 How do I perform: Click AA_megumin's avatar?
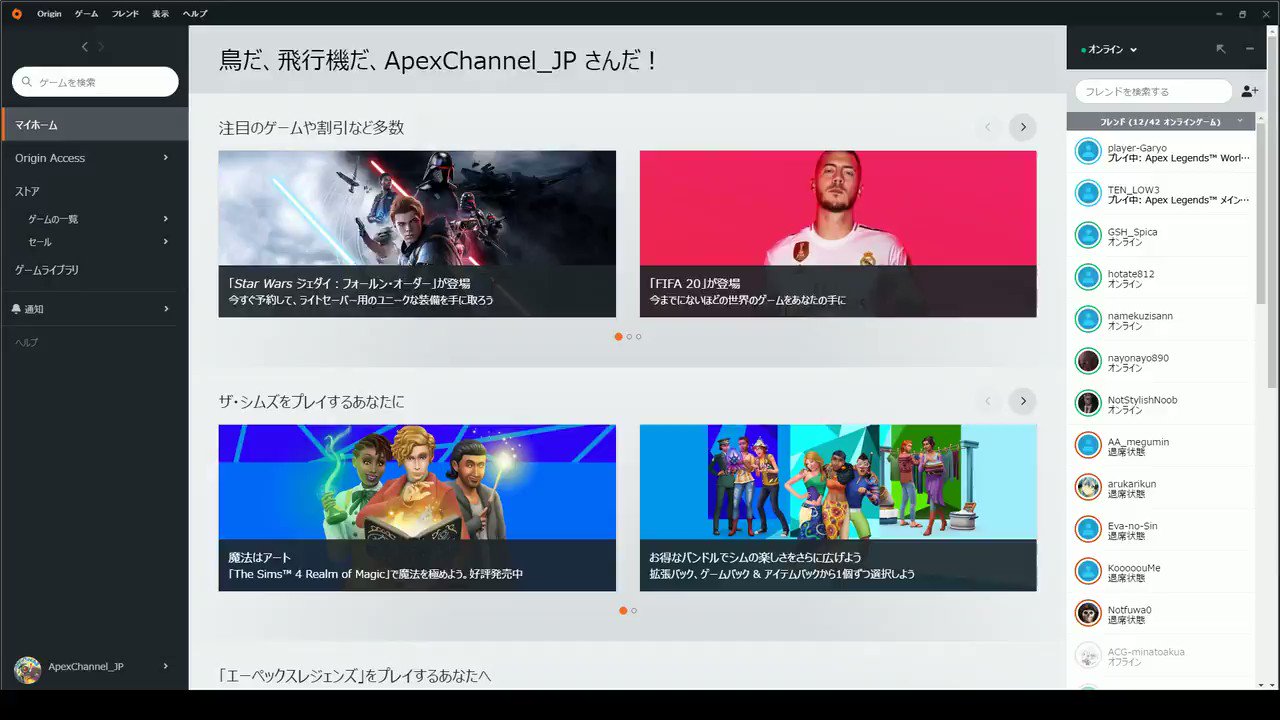1088,446
